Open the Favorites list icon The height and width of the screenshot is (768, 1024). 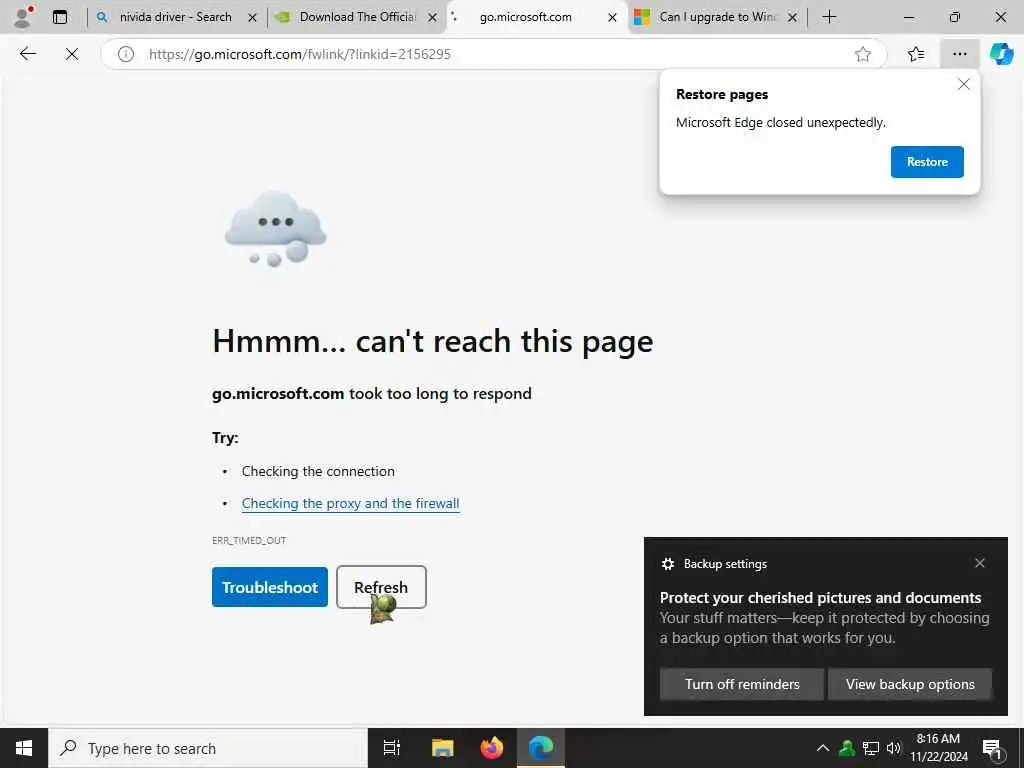[x=916, y=54]
